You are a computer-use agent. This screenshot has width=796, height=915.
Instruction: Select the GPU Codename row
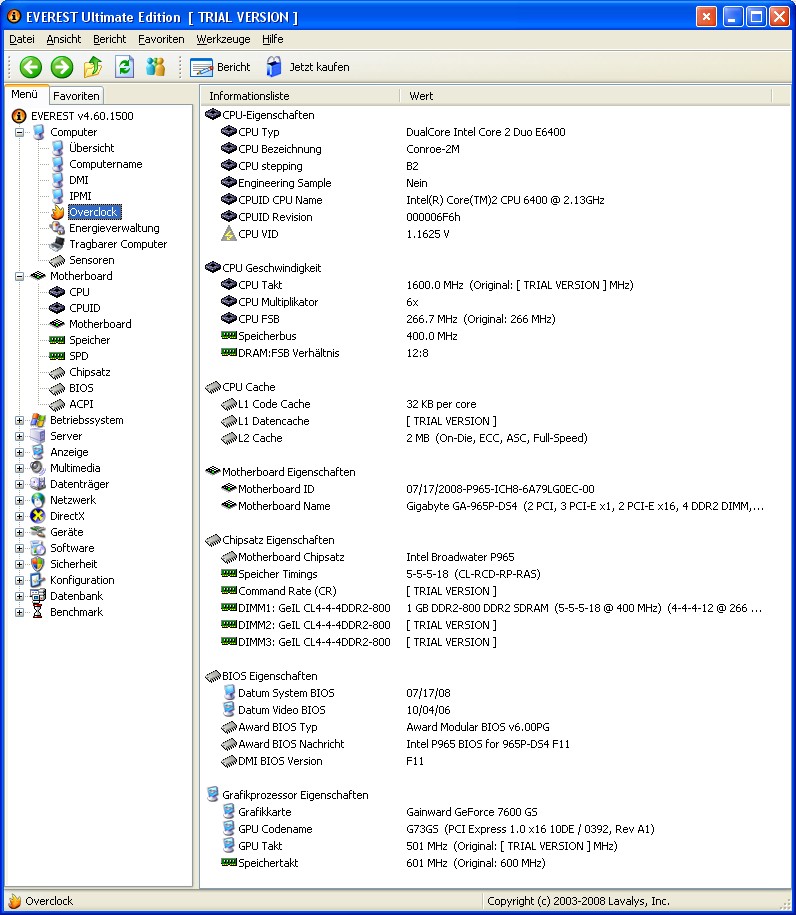tap(495, 829)
